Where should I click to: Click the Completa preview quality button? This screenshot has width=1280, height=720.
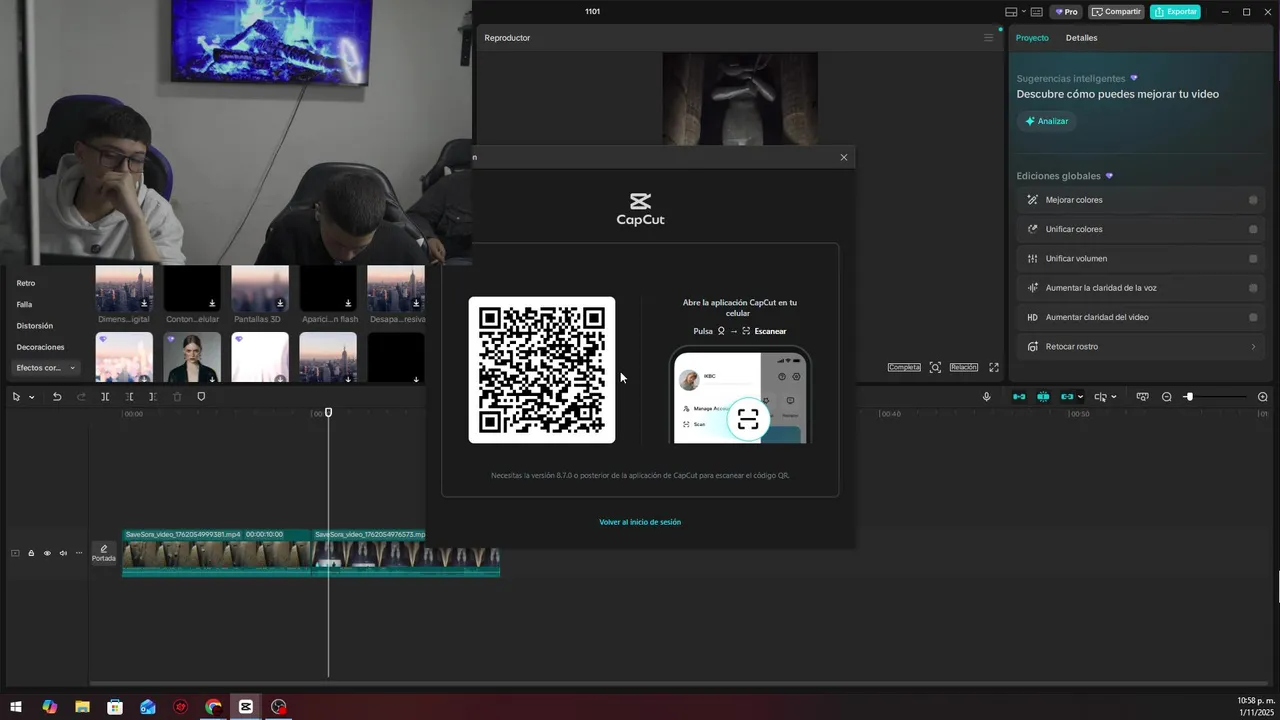(904, 367)
